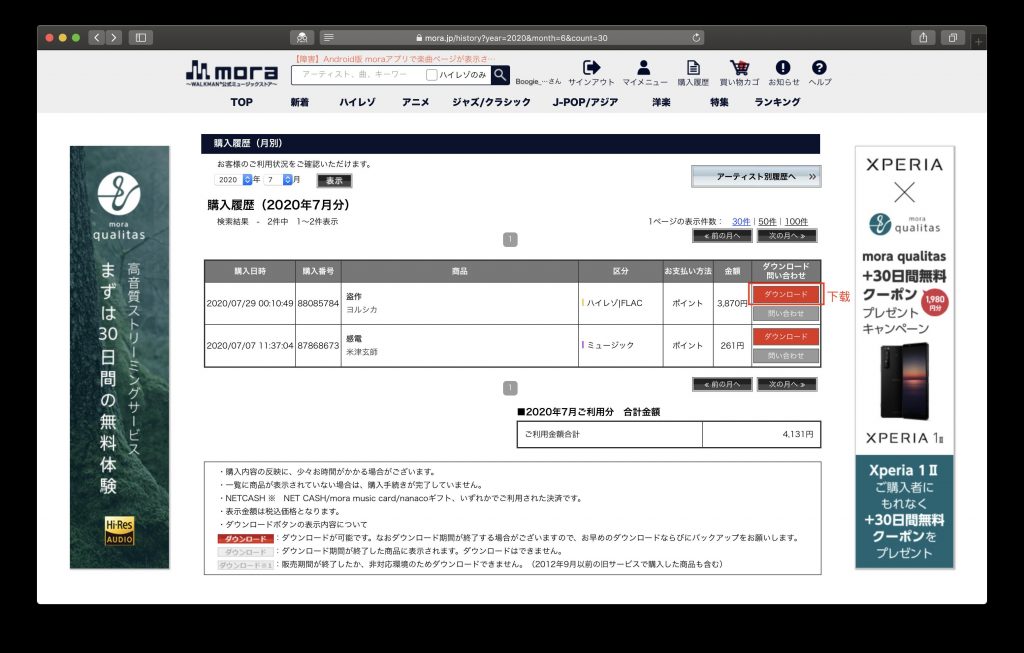Open 特集 navigation tab

[x=719, y=102]
